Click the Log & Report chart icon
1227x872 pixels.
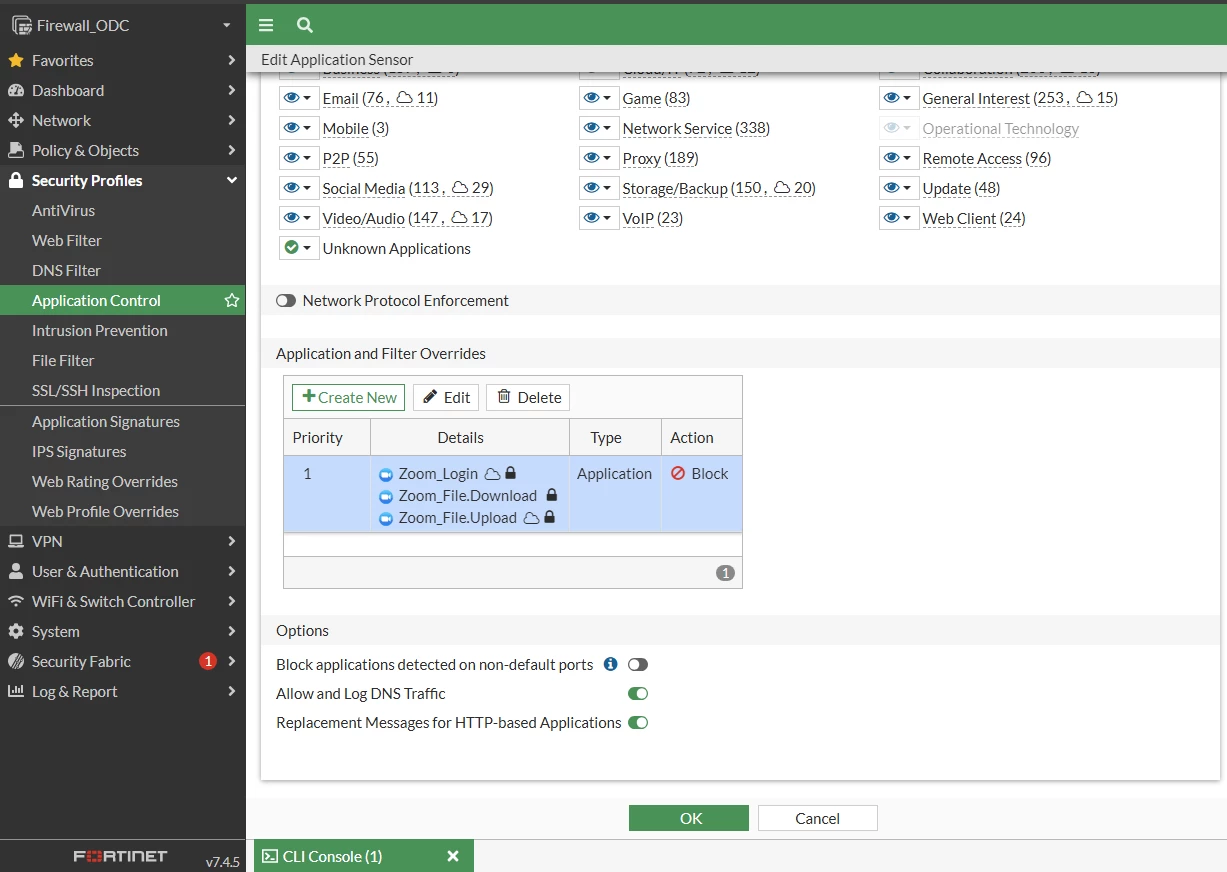pos(15,691)
